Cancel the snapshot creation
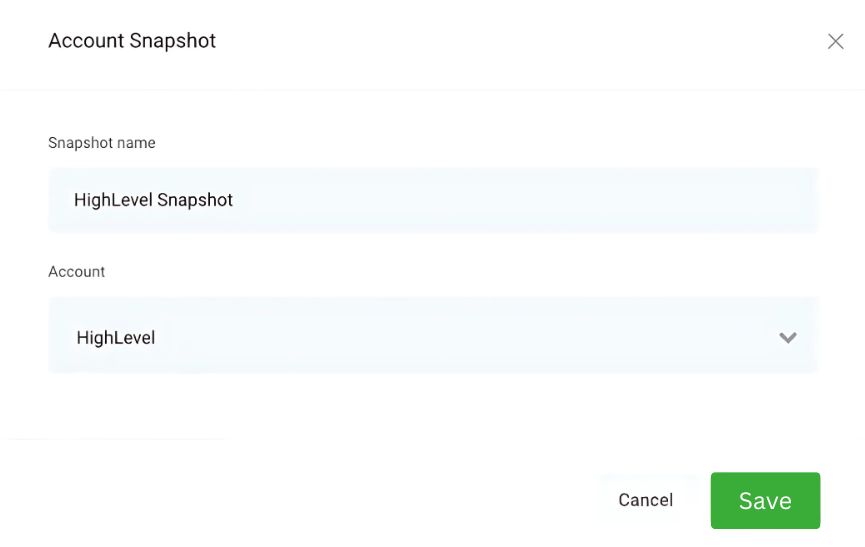The height and width of the screenshot is (547, 865). click(x=645, y=500)
